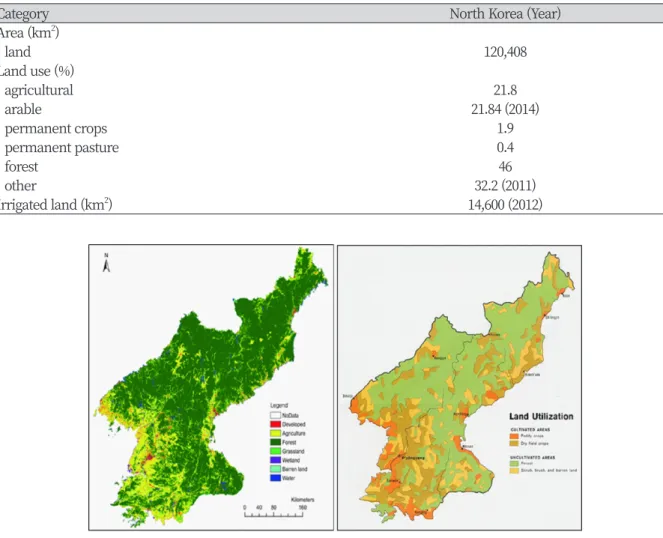Click the north arrow on the left map

[107, 263]
